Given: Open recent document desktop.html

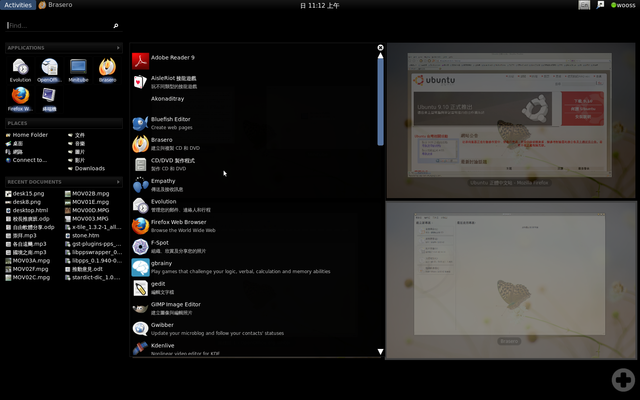Looking at the screenshot, I should [27, 210].
